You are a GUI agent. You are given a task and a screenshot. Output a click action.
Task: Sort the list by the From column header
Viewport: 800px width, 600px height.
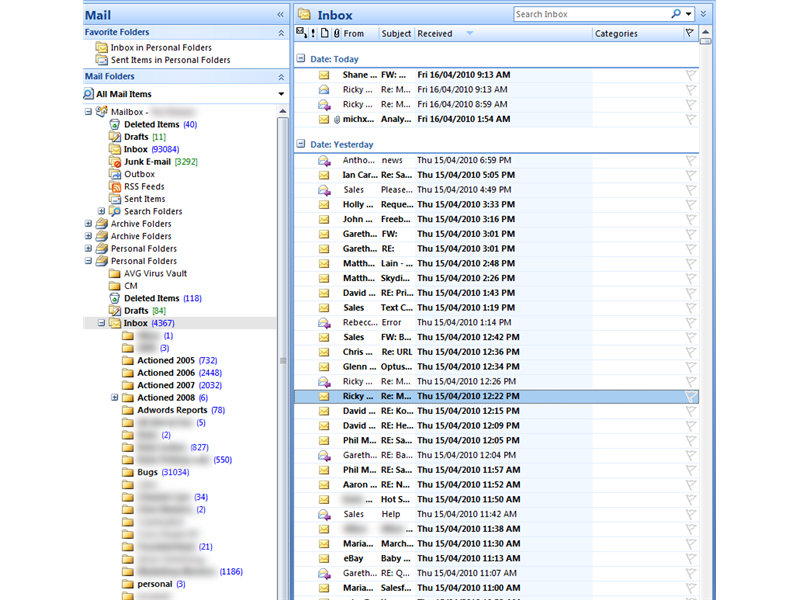tap(355, 33)
